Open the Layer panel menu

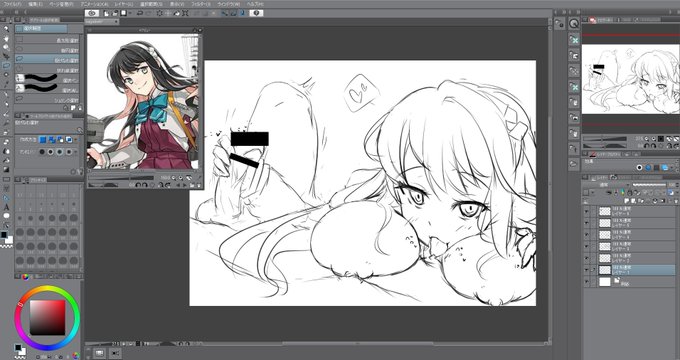[585, 177]
